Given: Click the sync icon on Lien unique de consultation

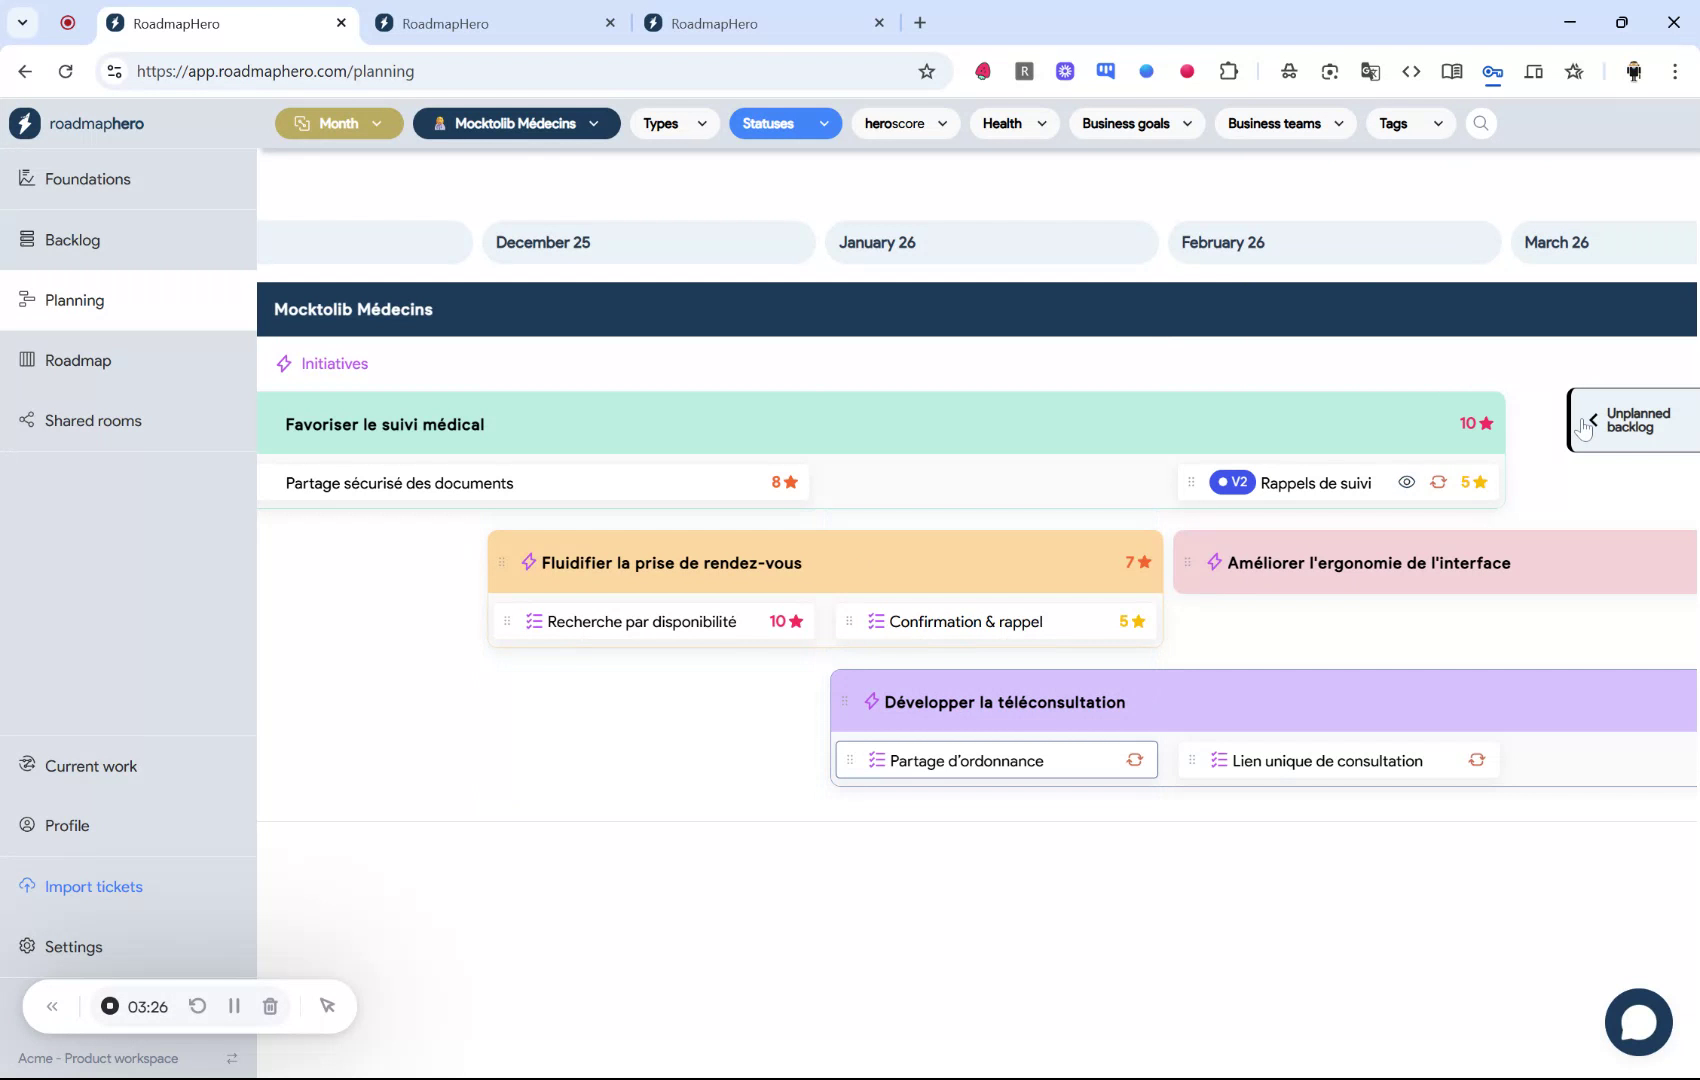Looking at the screenshot, I should click(1477, 760).
